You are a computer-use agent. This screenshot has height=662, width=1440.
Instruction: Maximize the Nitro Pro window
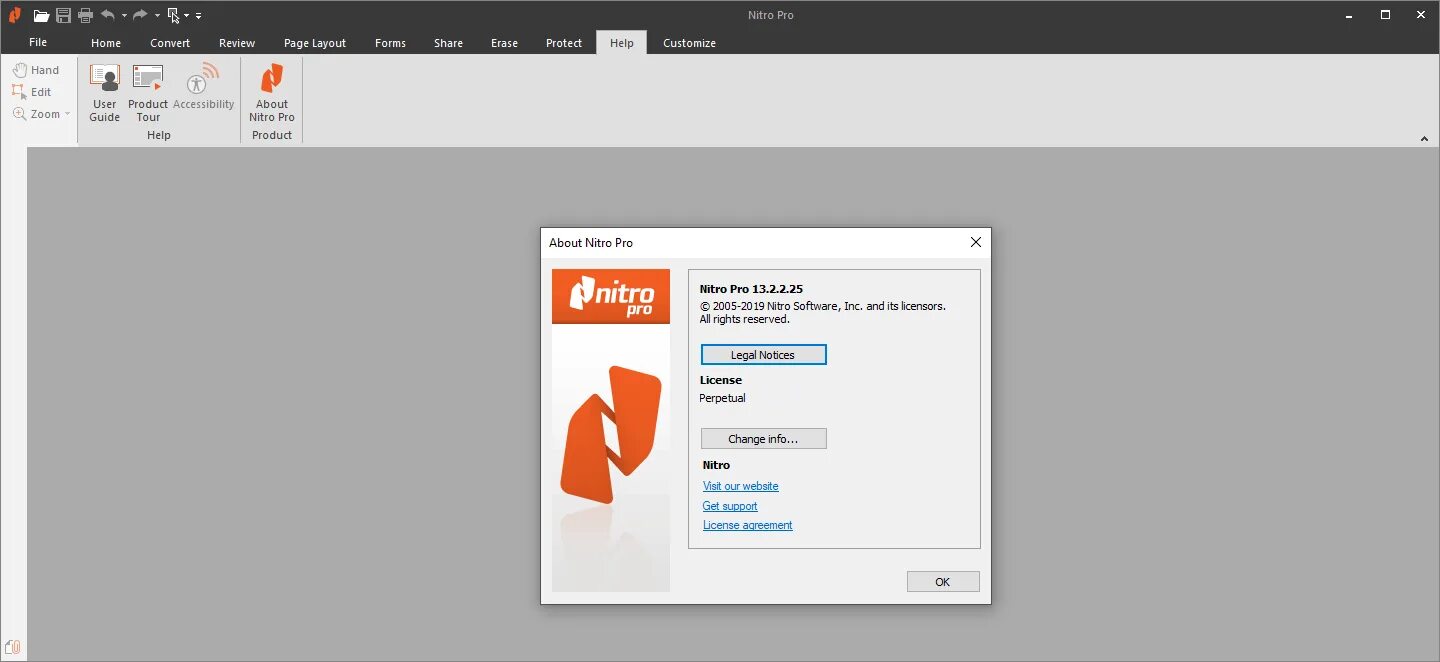point(1385,15)
